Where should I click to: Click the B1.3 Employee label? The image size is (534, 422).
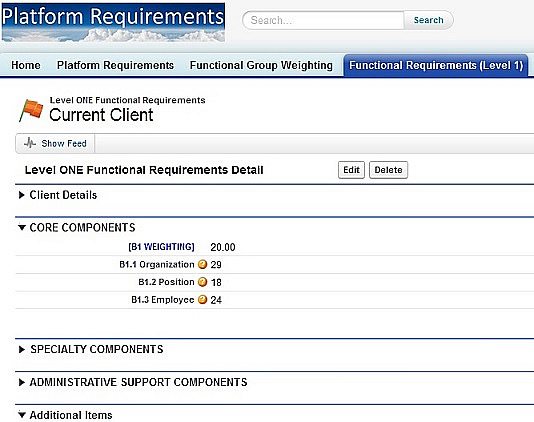pos(163,300)
